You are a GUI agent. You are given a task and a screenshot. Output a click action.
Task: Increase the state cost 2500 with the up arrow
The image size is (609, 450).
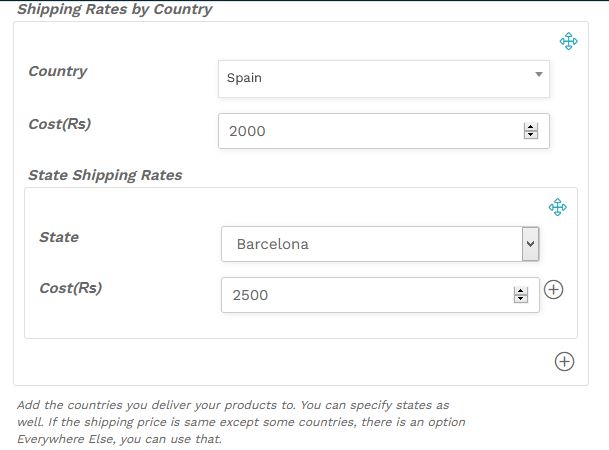520,291
